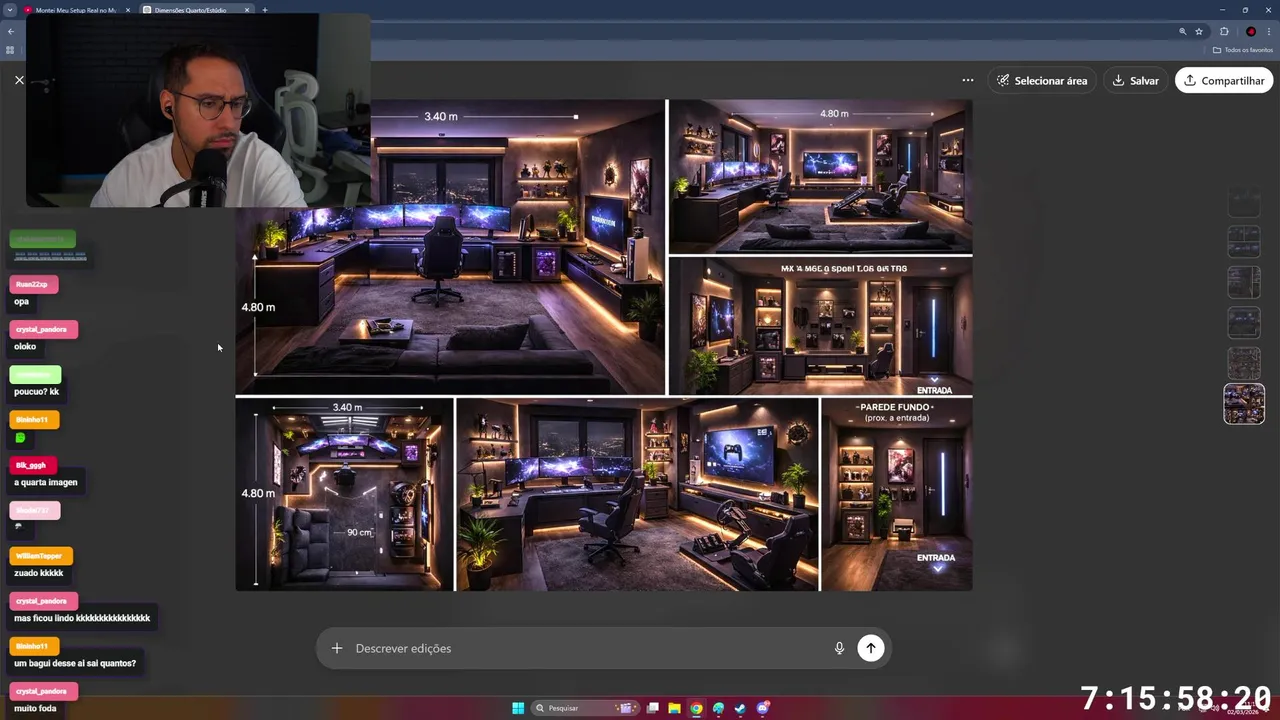1280x720 pixels.
Task: Open the Todos os favoritos folder
Action: click(1243, 50)
